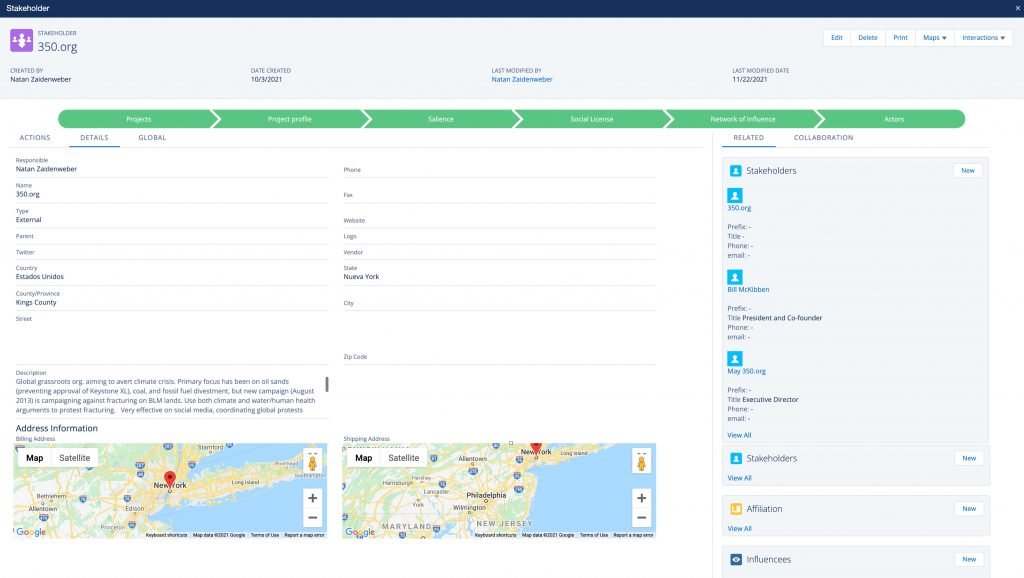
Task: Click the Responsible value Natan Zaidenweber
Action: pos(46,169)
